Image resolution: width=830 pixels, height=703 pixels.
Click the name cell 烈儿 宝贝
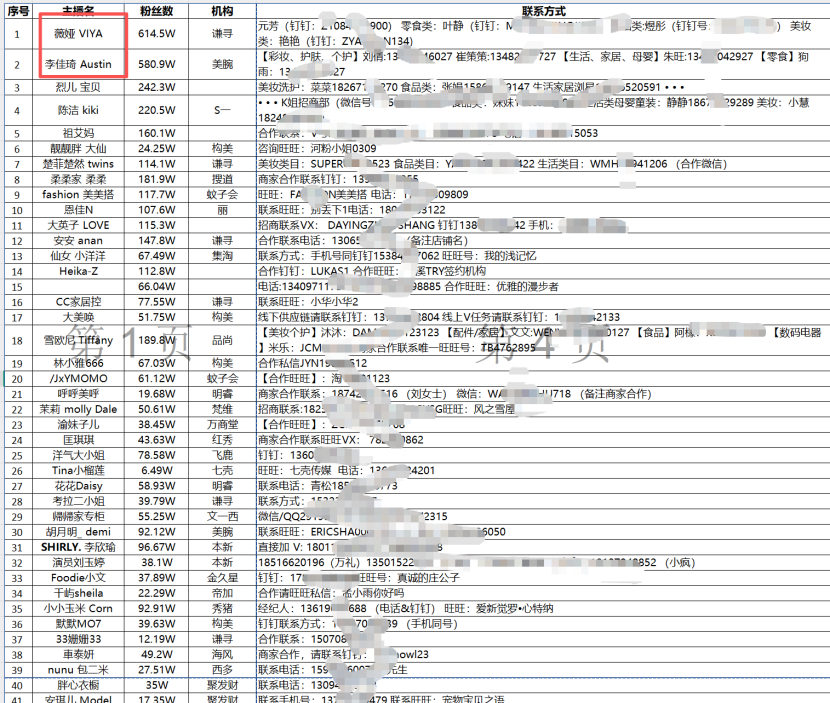click(78, 87)
